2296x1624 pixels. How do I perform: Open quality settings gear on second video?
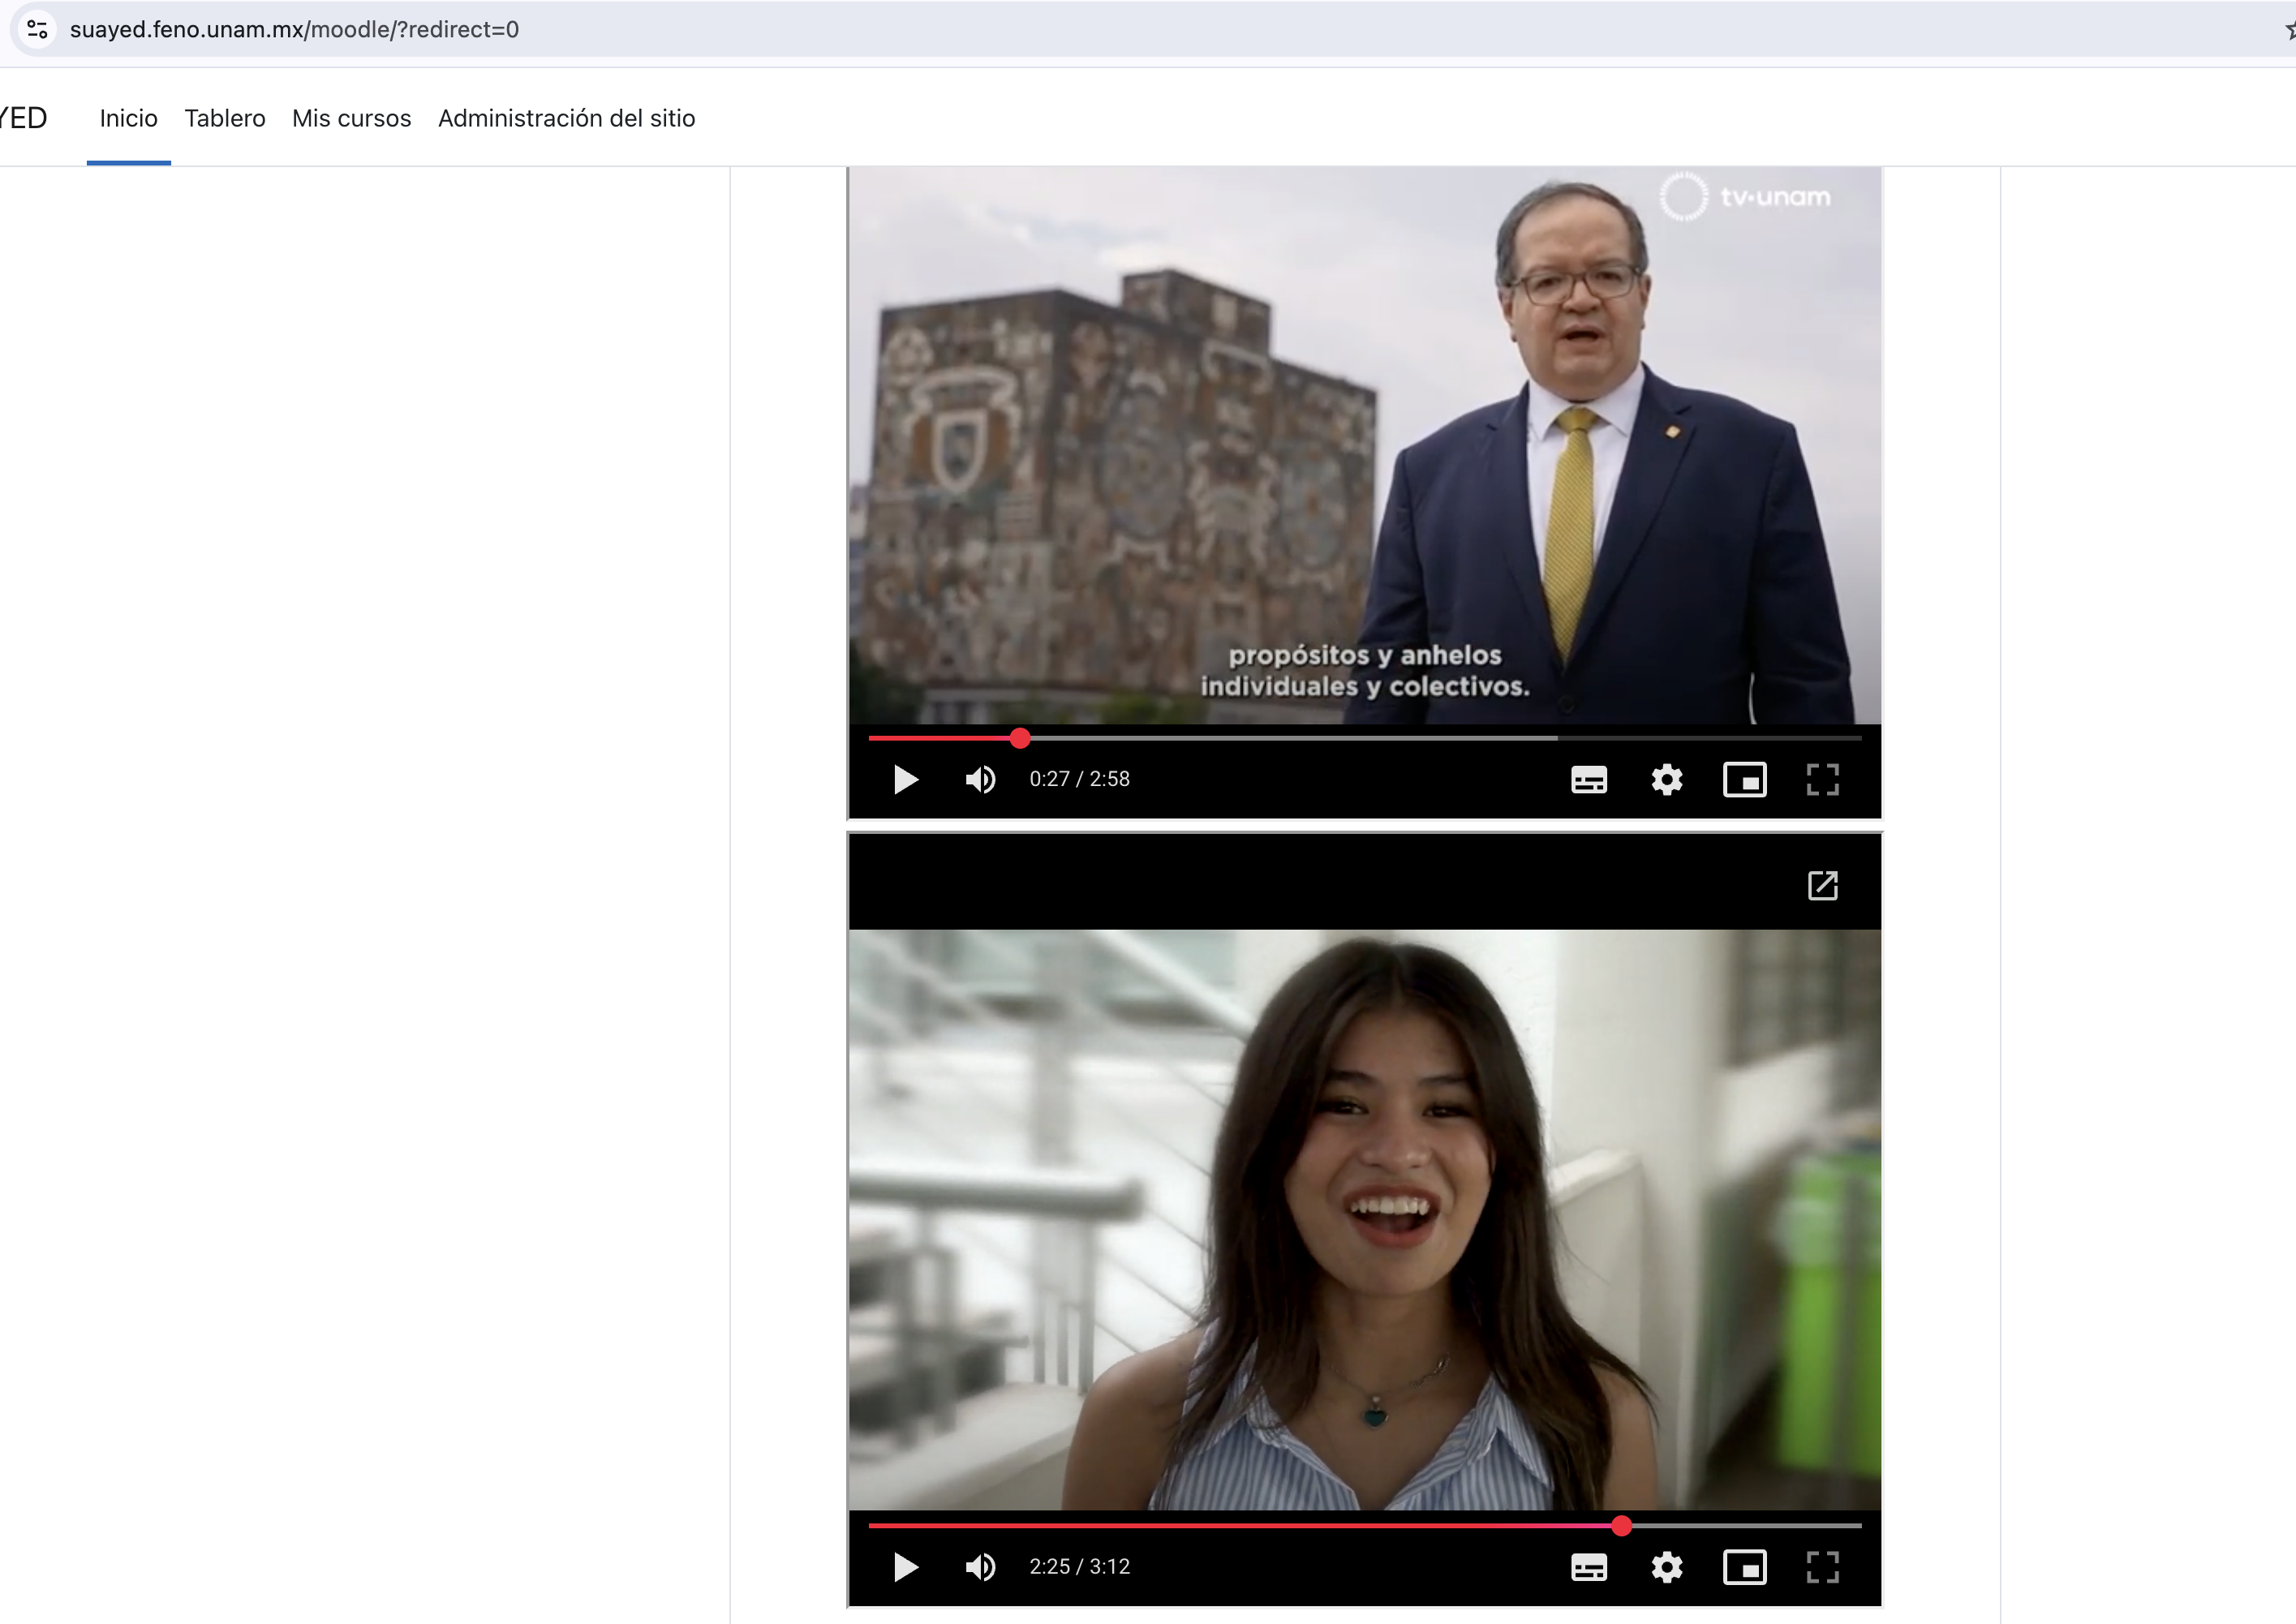1666,1567
